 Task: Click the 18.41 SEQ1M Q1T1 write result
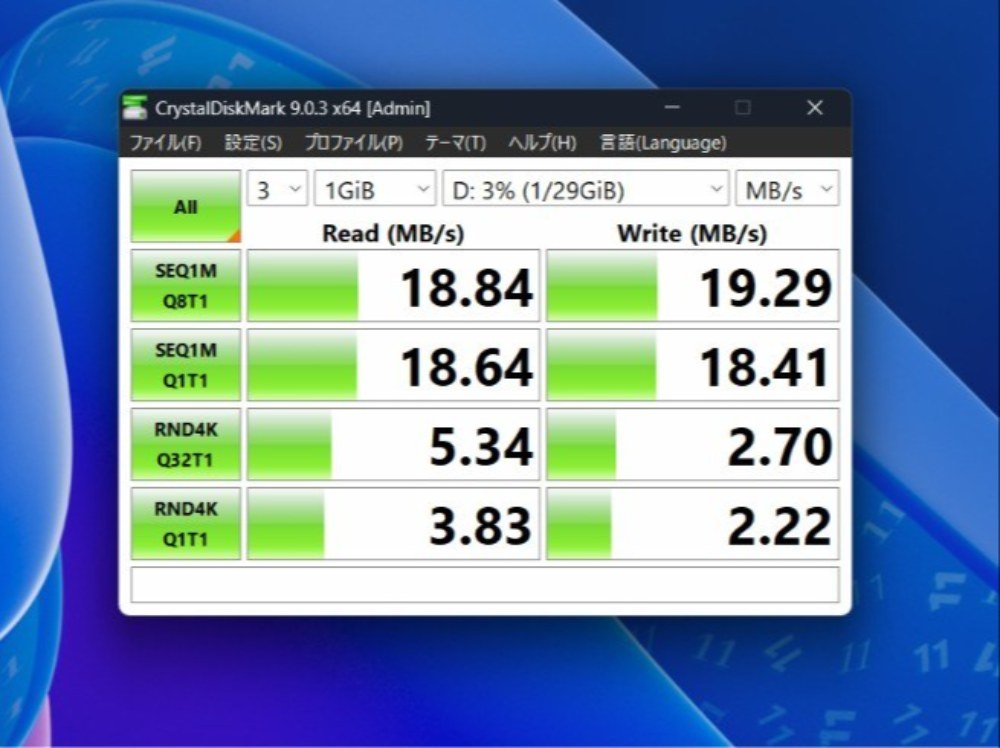pyautogui.click(x=693, y=365)
